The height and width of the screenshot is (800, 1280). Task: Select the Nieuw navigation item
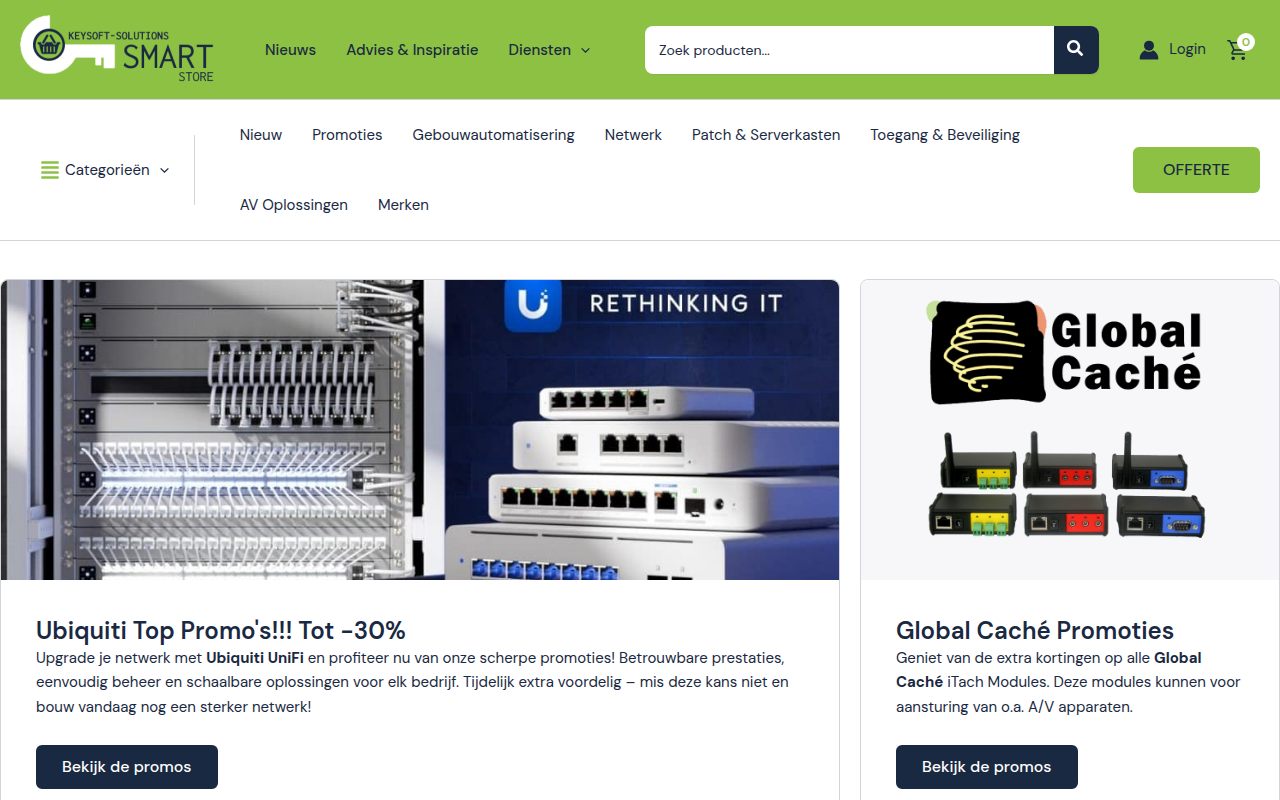261,135
